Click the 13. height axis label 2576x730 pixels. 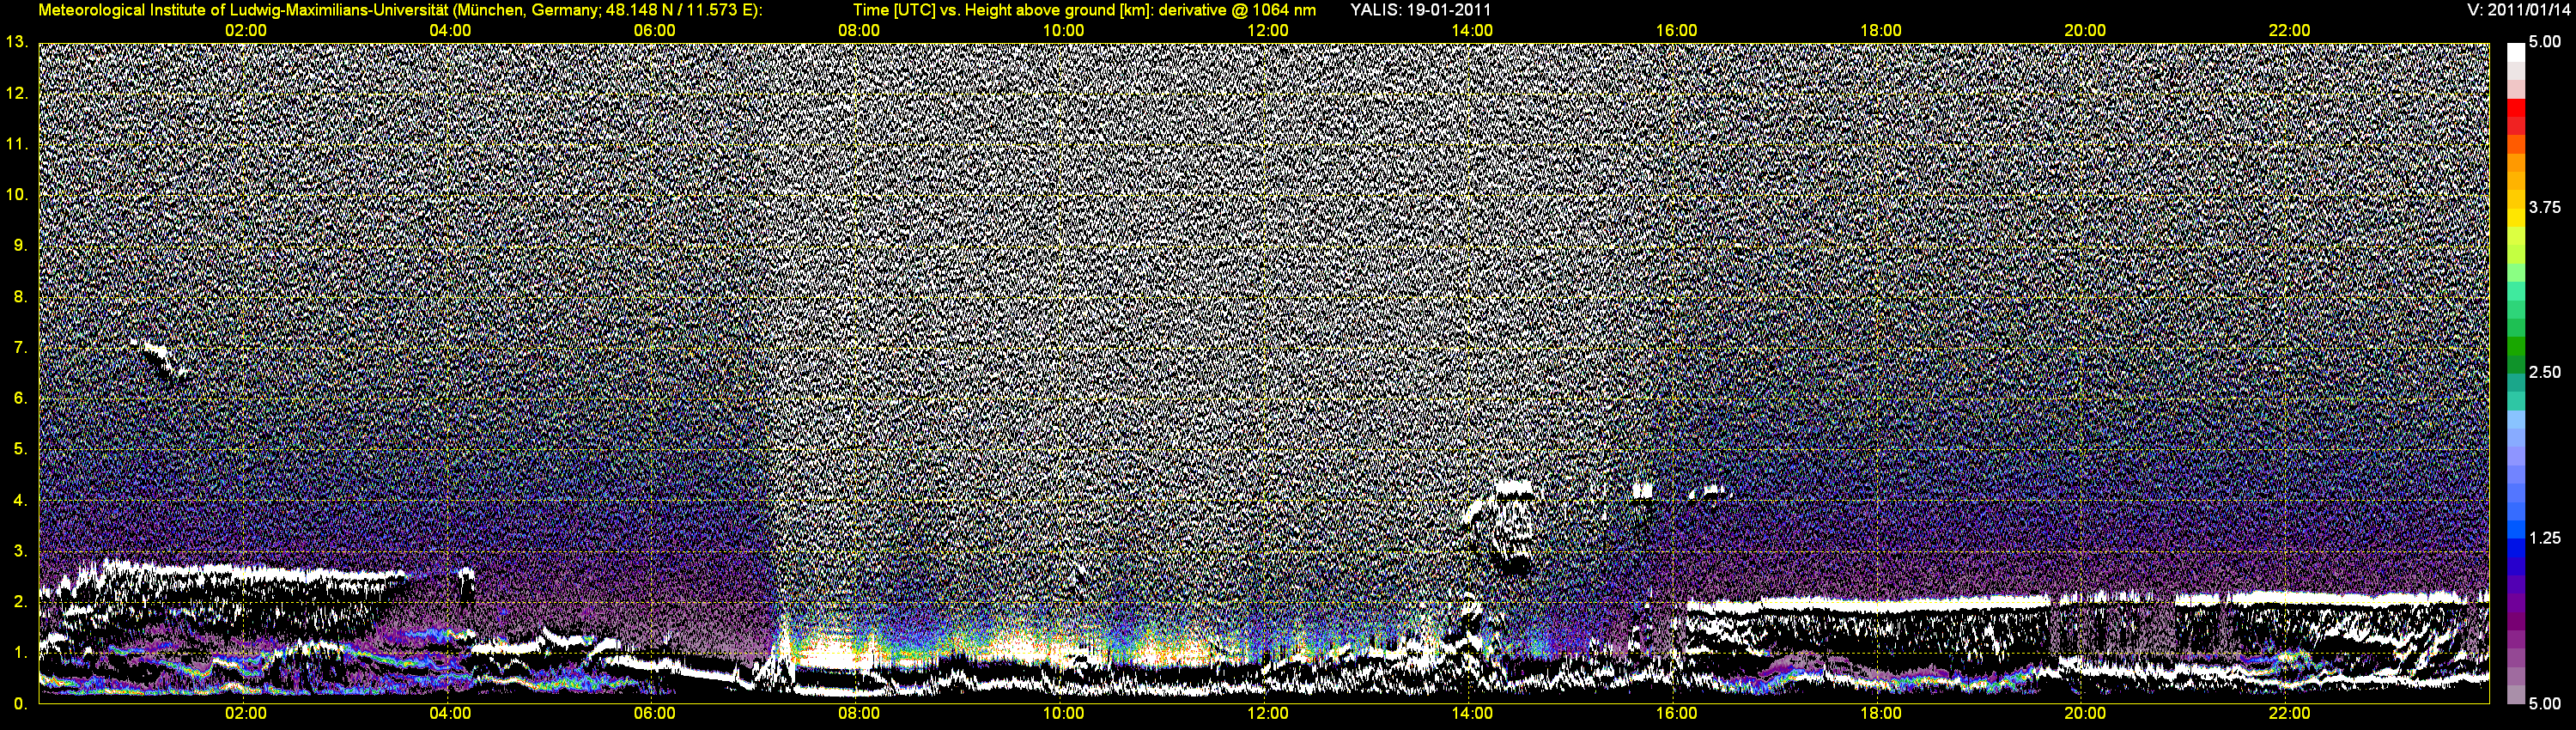click(x=17, y=42)
